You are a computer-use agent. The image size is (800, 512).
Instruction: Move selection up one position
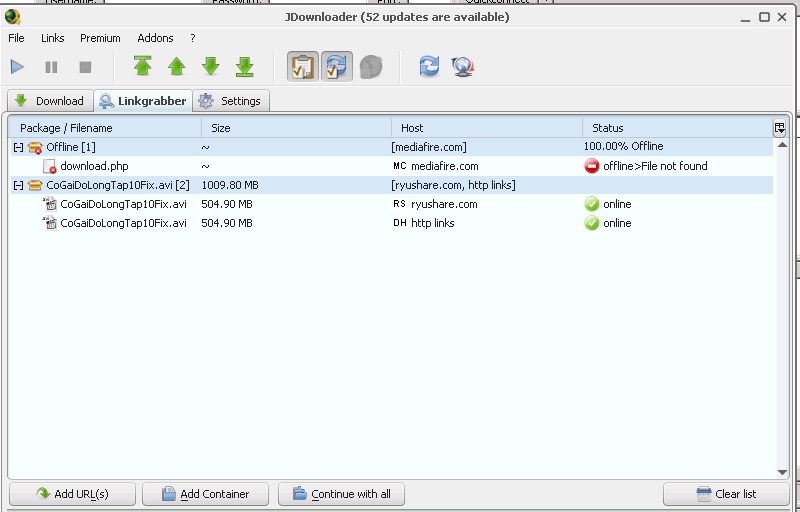177,66
